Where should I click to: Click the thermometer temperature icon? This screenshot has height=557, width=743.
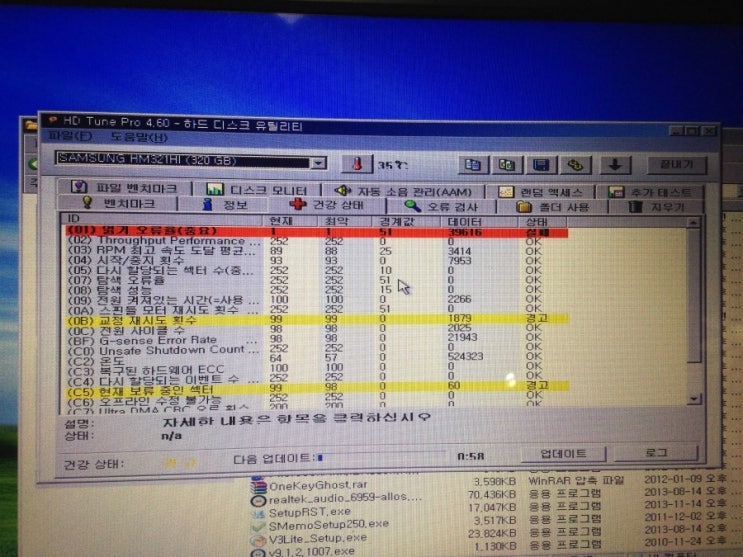[357, 164]
